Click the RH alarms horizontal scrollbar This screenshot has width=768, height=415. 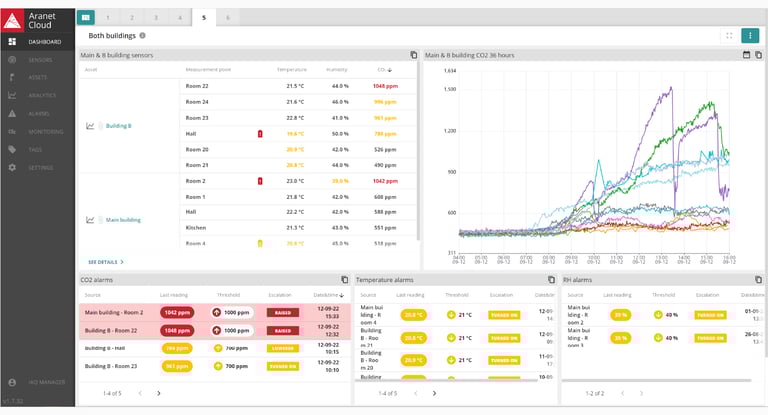(656, 380)
